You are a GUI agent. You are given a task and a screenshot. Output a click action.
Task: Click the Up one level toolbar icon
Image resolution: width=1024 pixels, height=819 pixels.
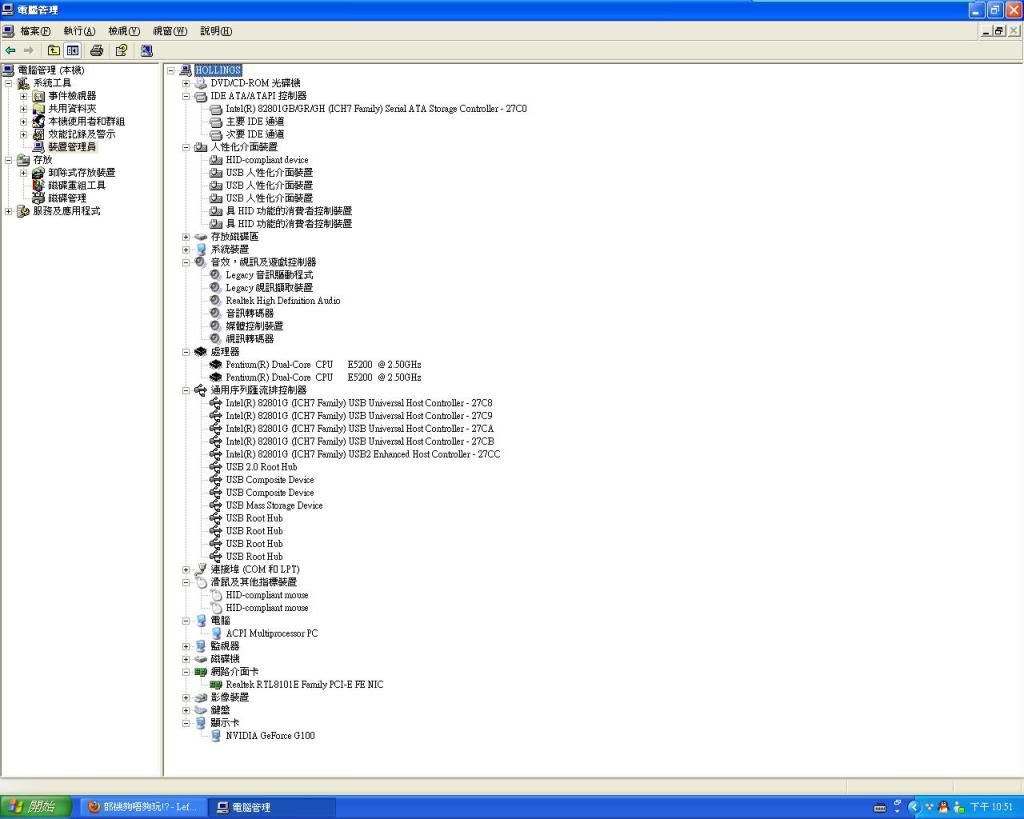54,50
